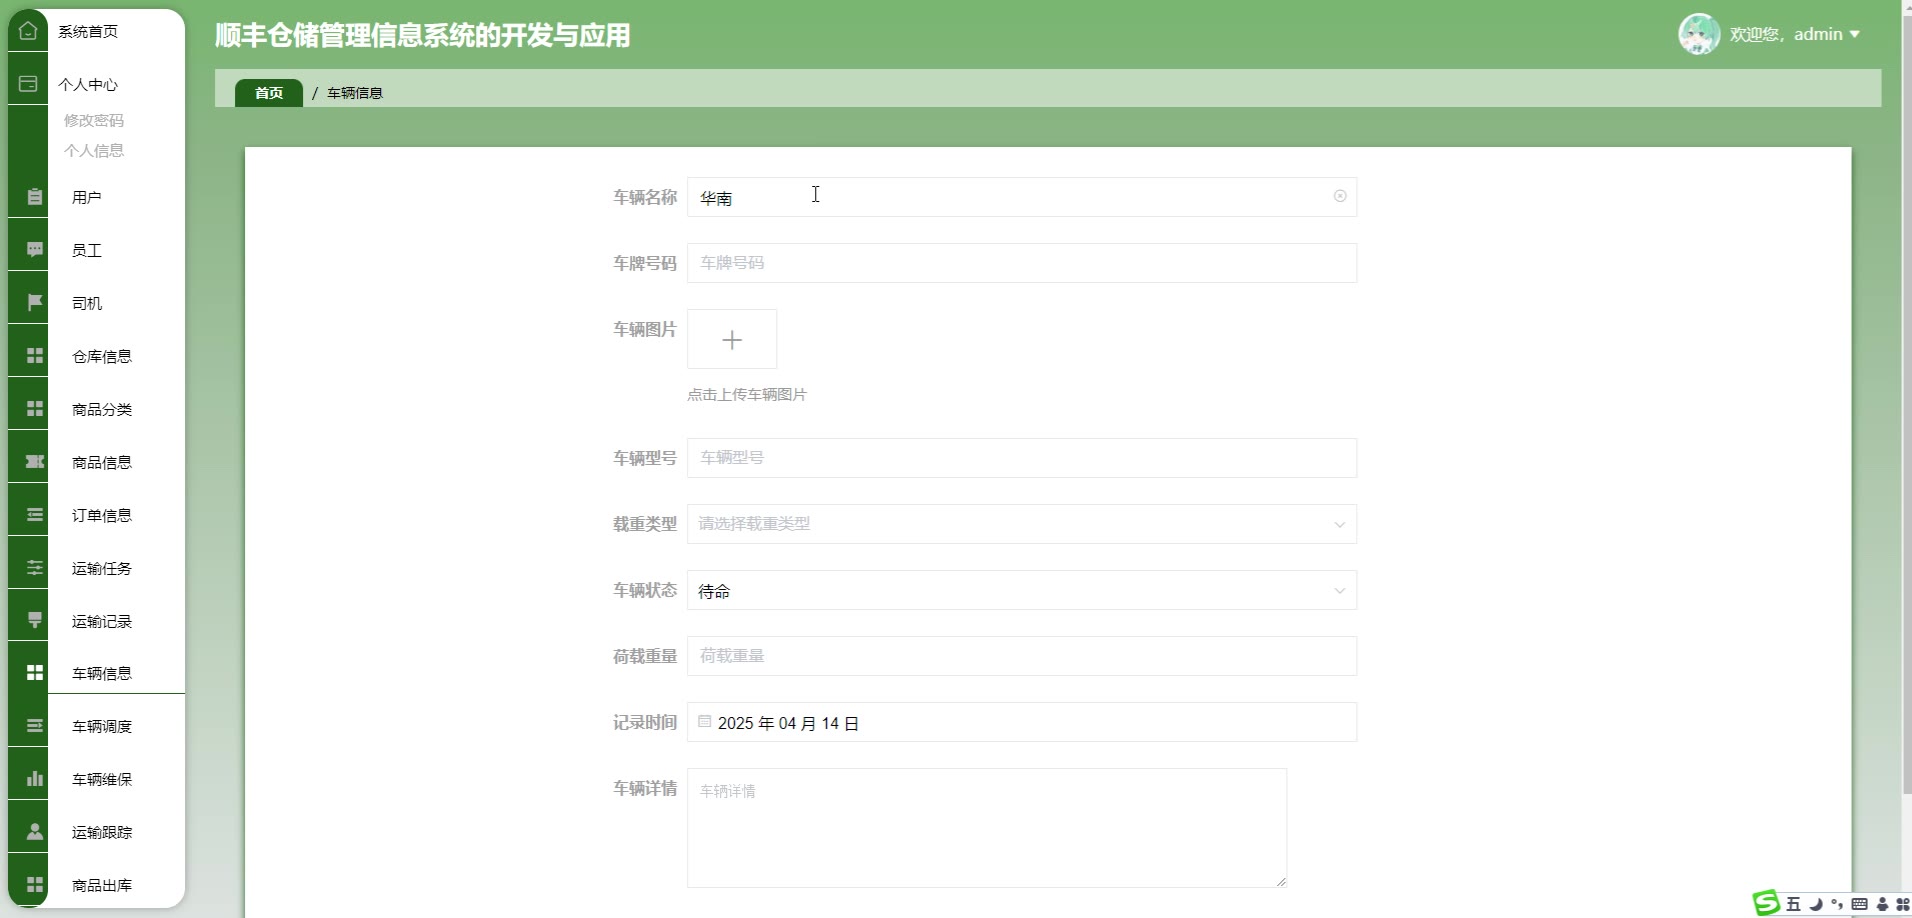The height and width of the screenshot is (918, 1912).
Task: Open 运输跟踪 menu item
Action: [x=102, y=832]
